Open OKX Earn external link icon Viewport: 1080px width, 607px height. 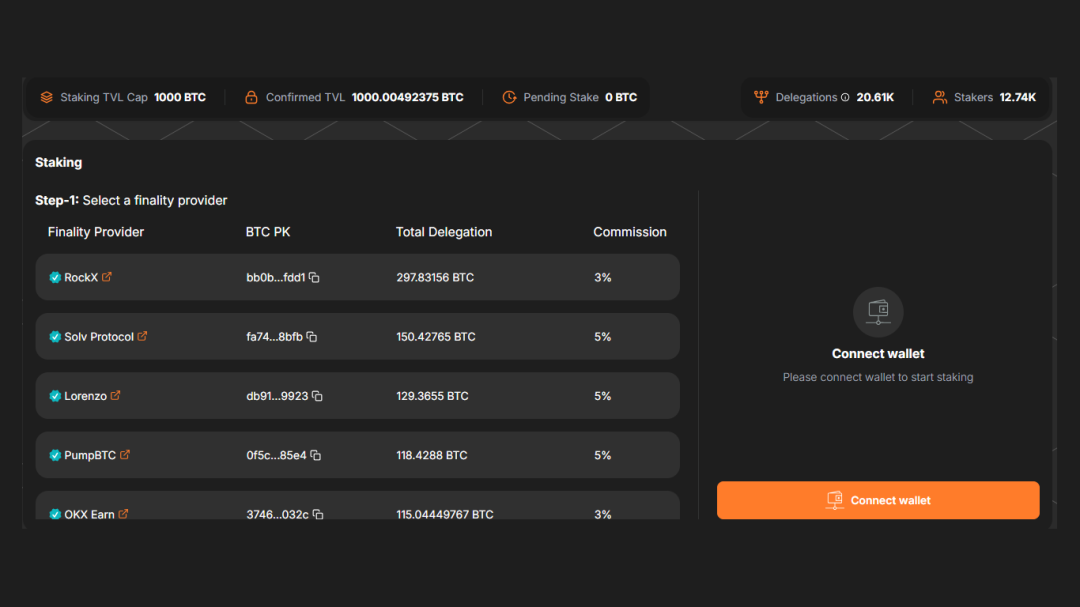click(x=123, y=514)
